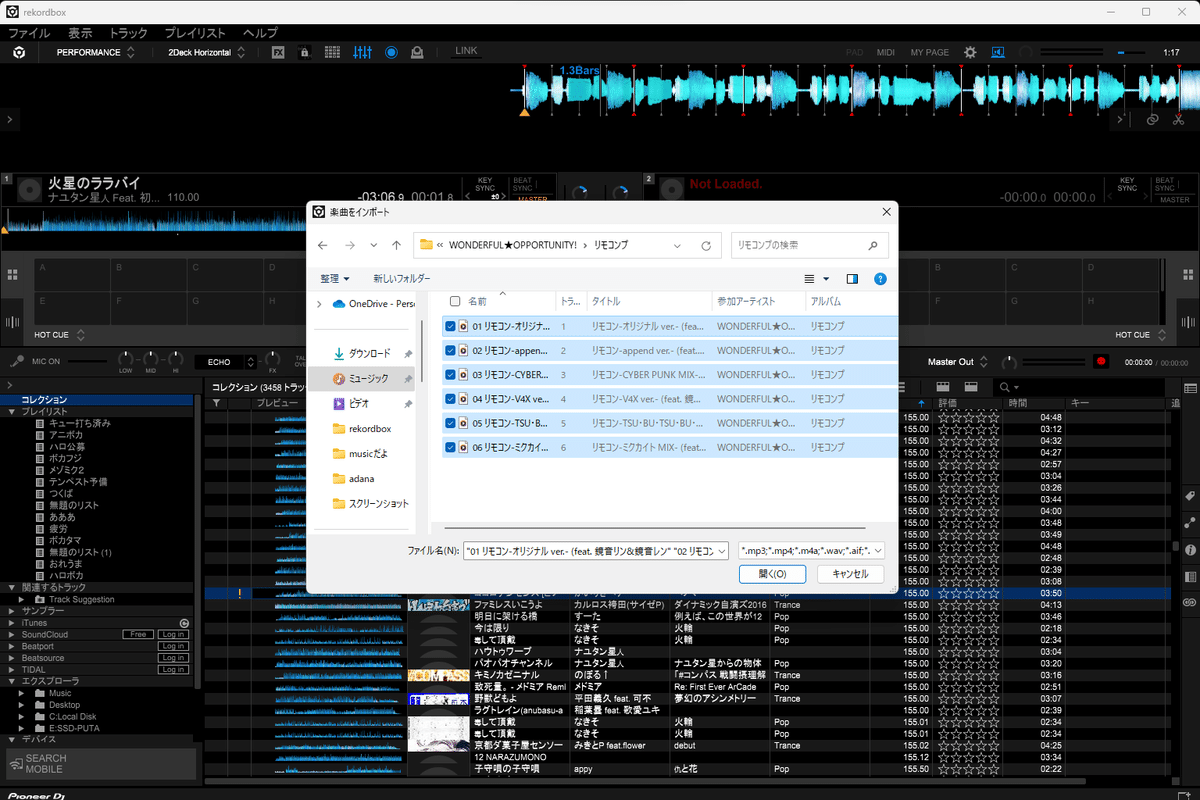The height and width of the screenshot is (800, 1200).
Task: Show the sampler grid panel icon
Action: (x=333, y=52)
